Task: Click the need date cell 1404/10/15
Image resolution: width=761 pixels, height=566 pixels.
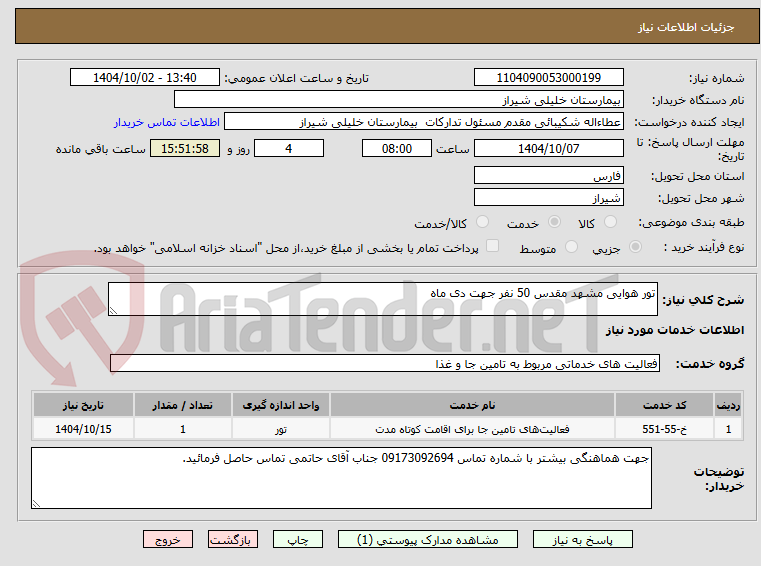Action: [x=83, y=429]
